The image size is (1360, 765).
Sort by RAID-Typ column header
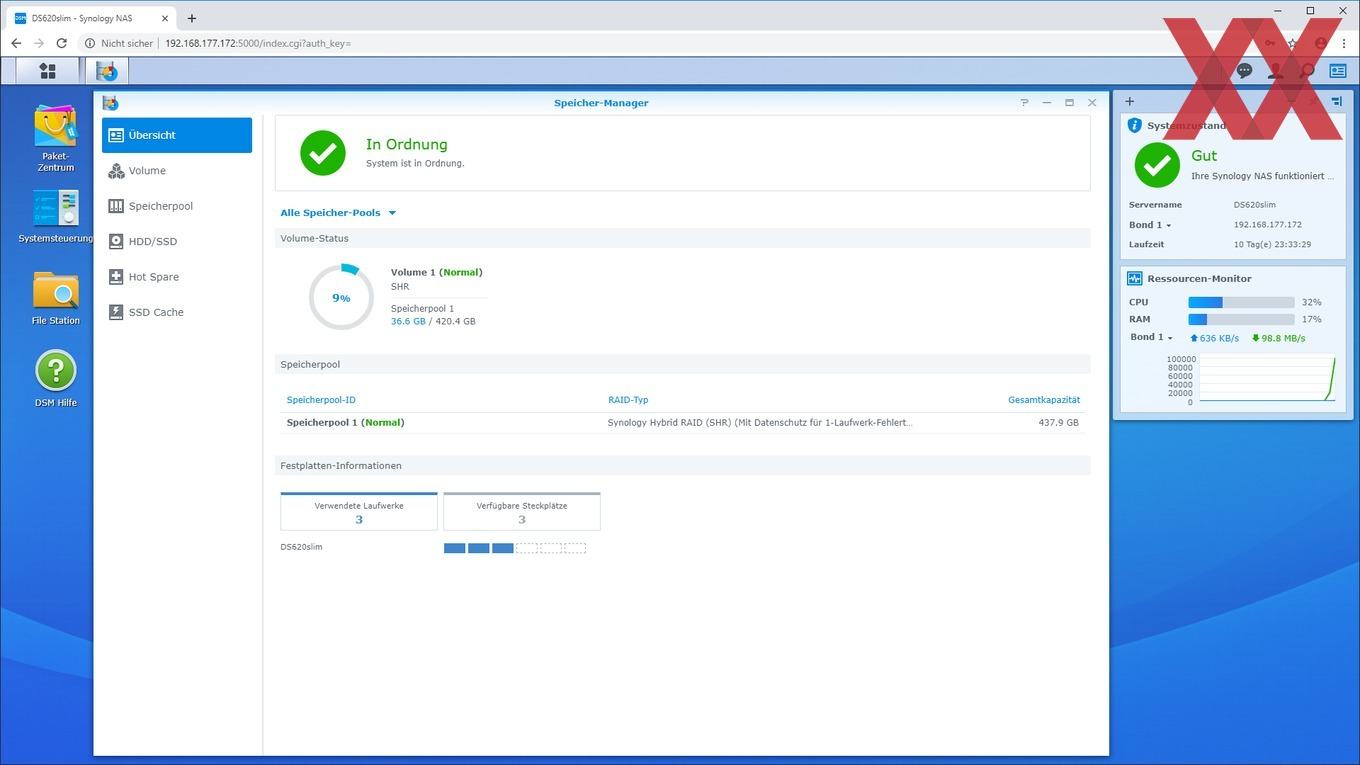click(x=628, y=400)
